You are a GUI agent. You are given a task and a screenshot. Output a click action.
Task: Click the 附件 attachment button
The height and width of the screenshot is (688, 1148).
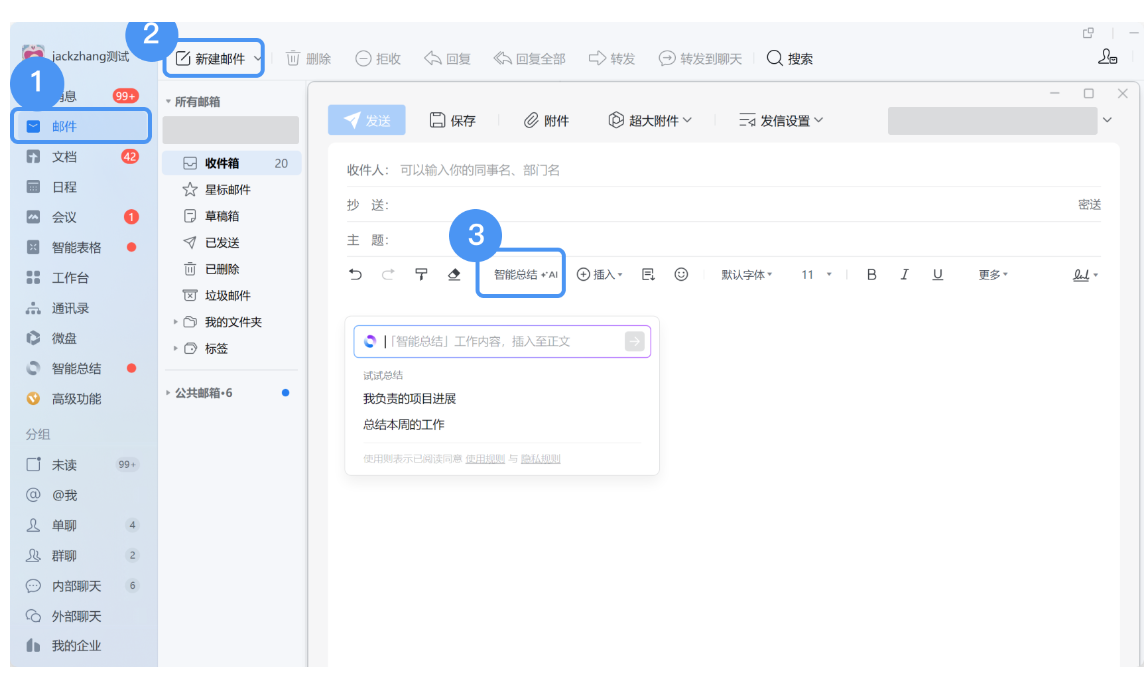pos(546,120)
